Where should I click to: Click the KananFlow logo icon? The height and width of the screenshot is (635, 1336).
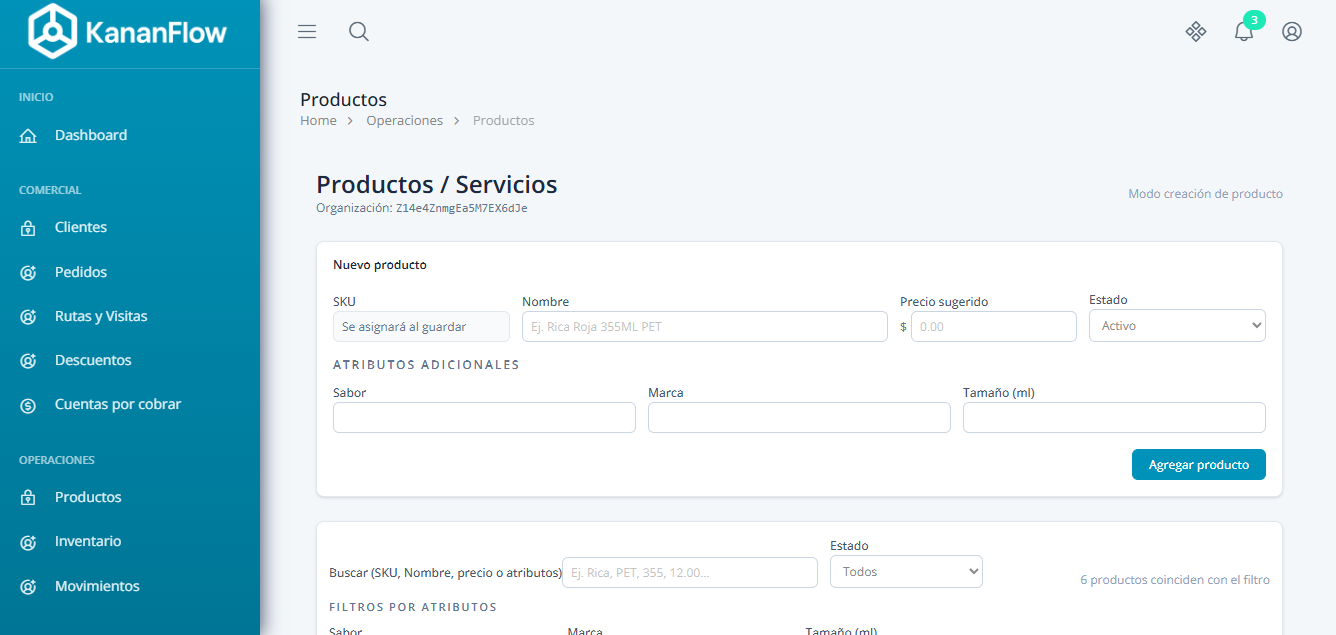53,32
